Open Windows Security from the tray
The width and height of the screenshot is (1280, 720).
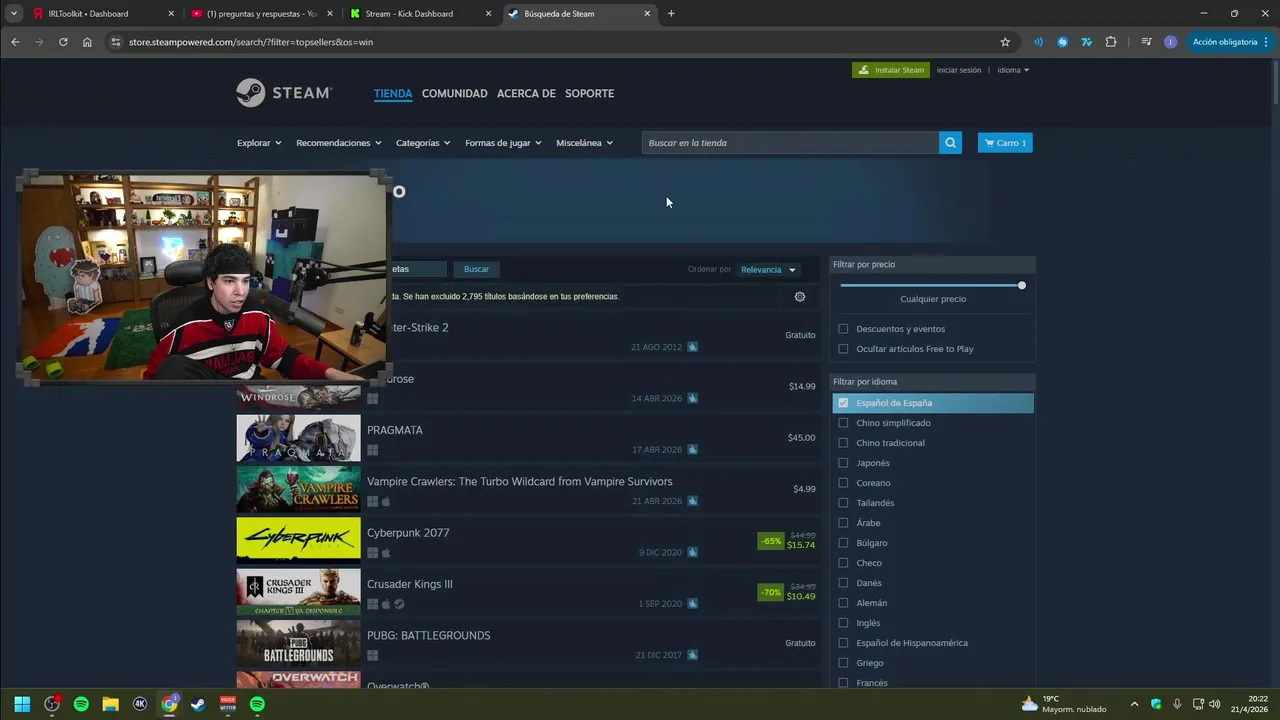coord(1156,704)
